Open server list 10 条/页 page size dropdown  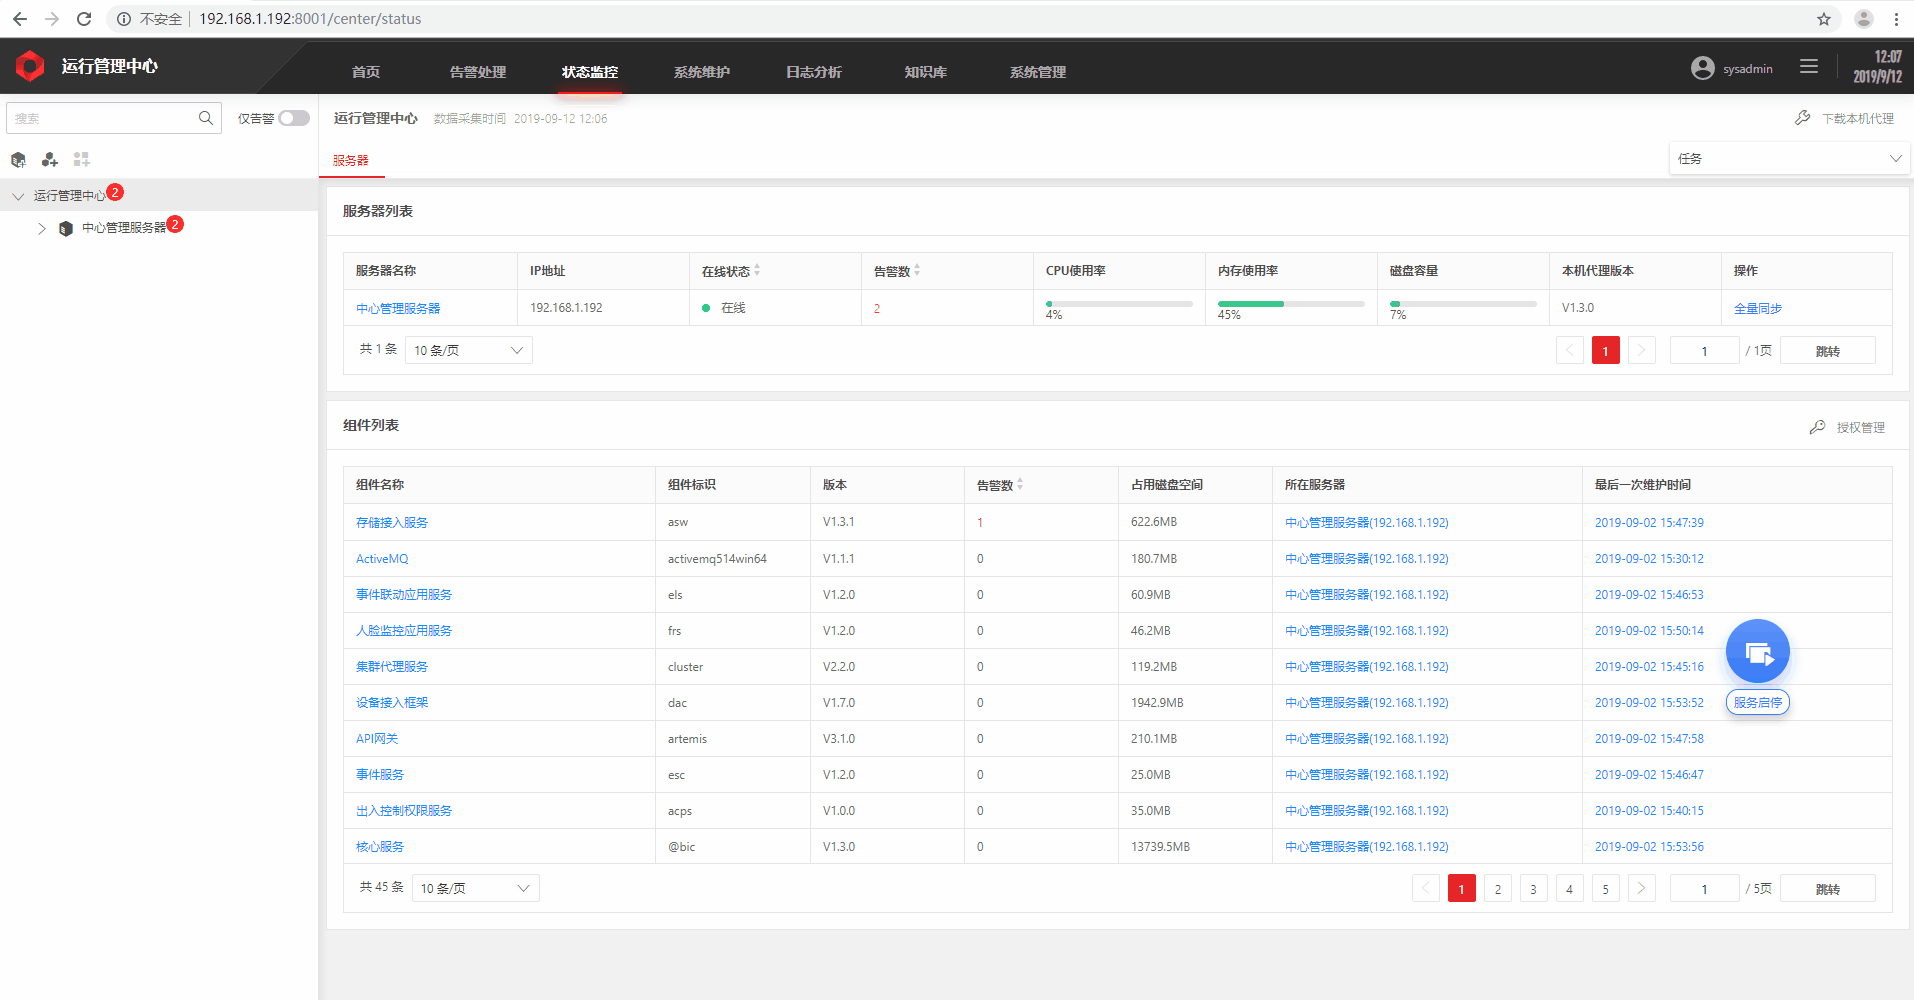click(x=468, y=350)
